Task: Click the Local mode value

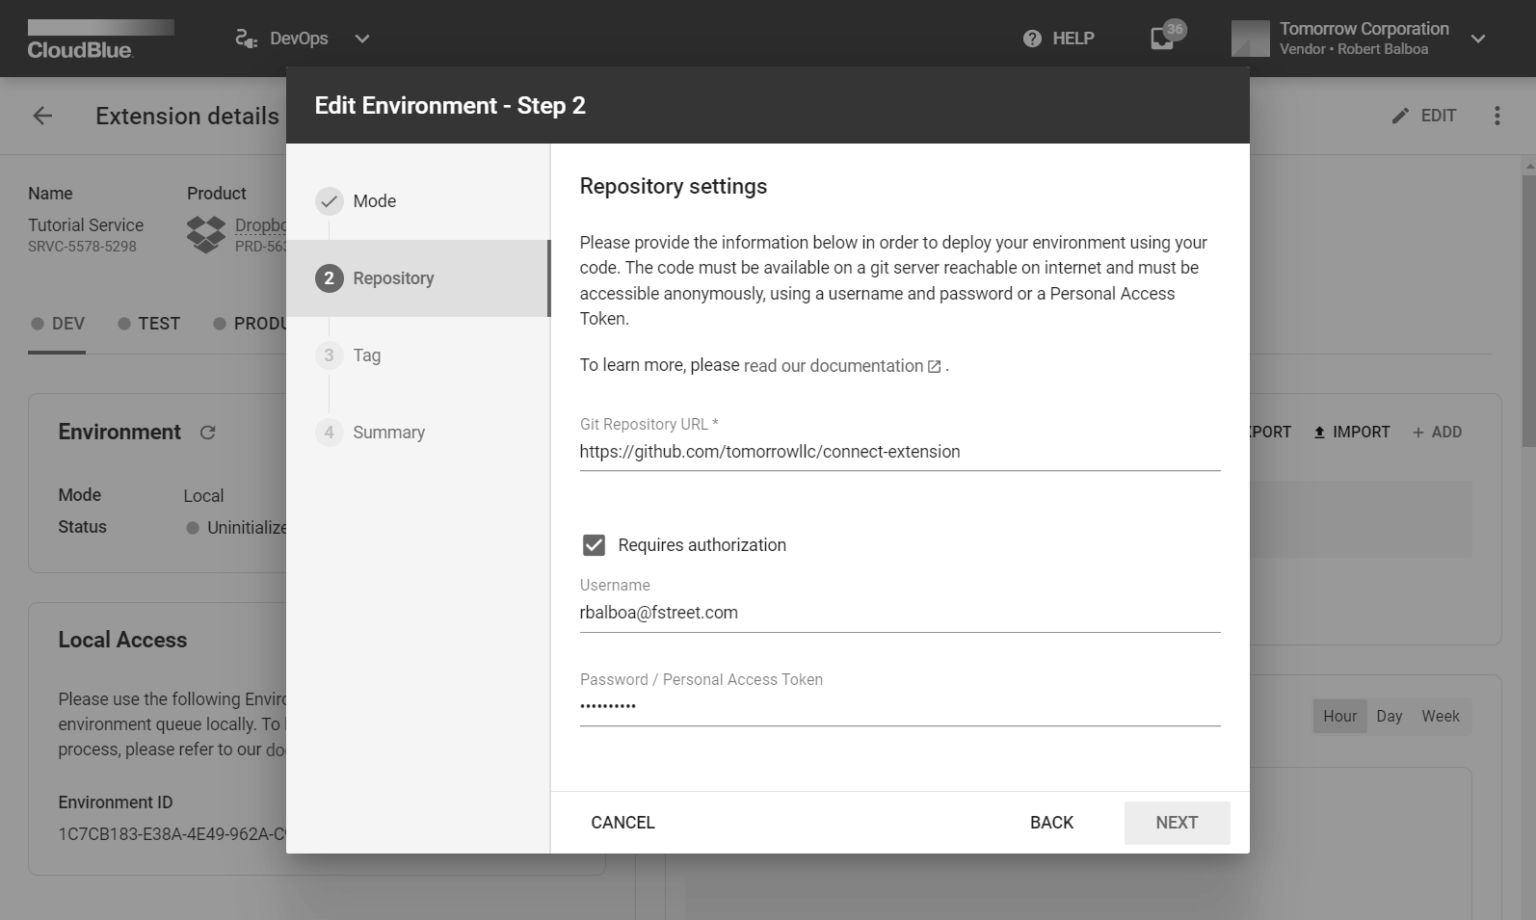Action: click(204, 496)
